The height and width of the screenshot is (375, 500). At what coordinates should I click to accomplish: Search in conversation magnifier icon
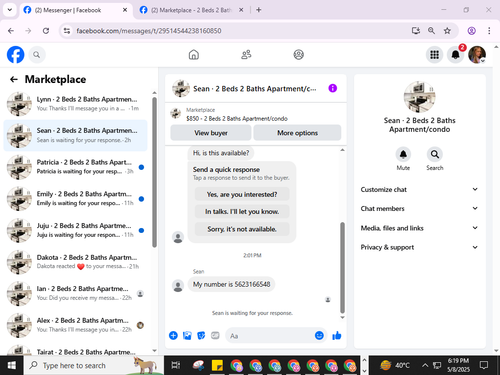(x=435, y=154)
